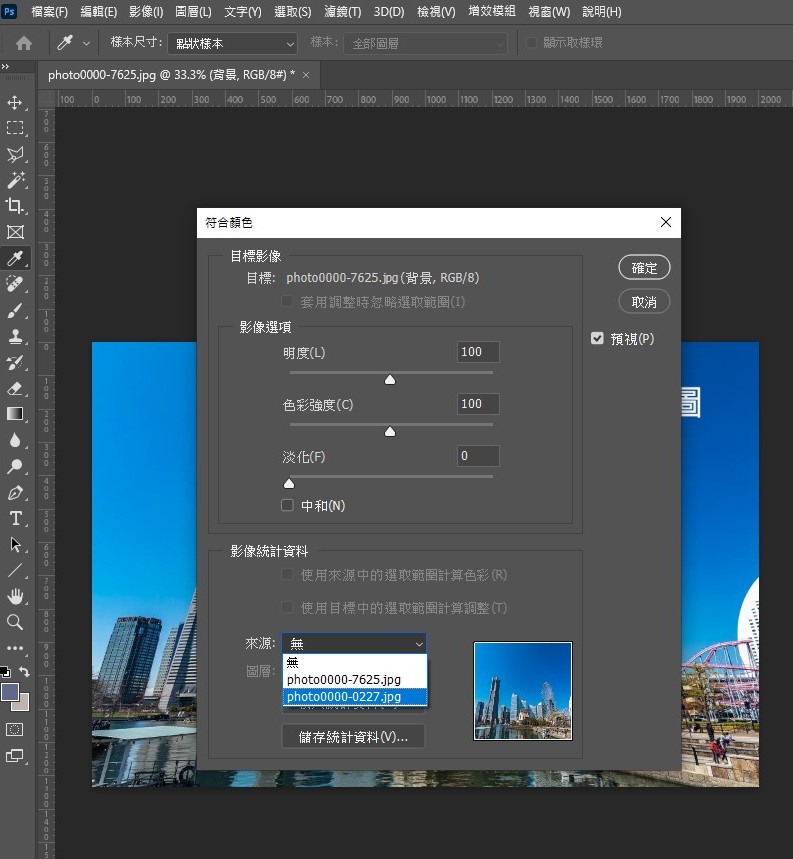The height and width of the screenshot is (859, 793).
Task: Open the 濾鏡 filter menu
Action: 342,12
